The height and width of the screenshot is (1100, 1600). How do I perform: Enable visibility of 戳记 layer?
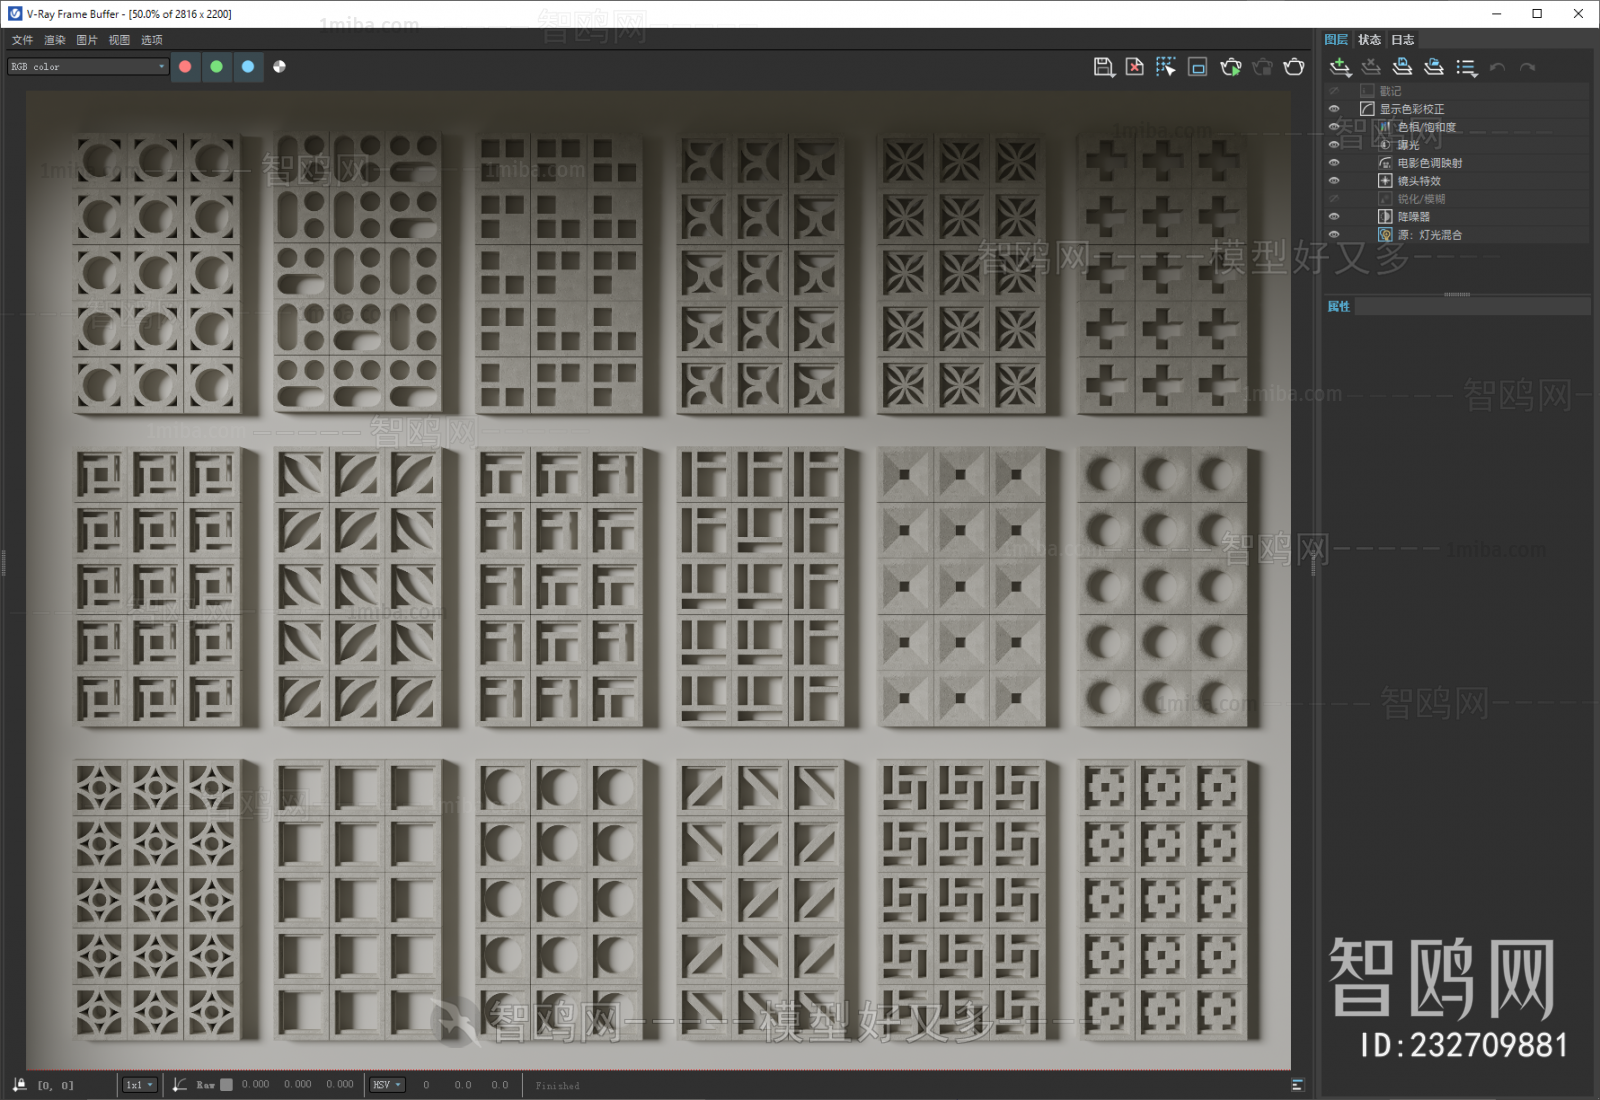pyautogui.click(x=1333, y=91)
